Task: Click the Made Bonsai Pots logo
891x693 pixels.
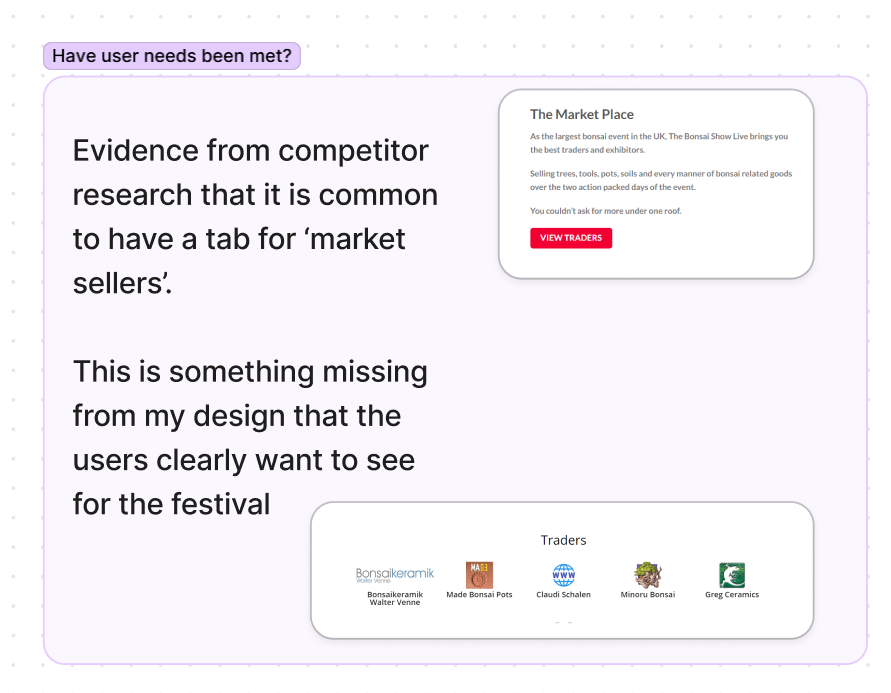Action: pyautogui.click(x=479, y=575)
